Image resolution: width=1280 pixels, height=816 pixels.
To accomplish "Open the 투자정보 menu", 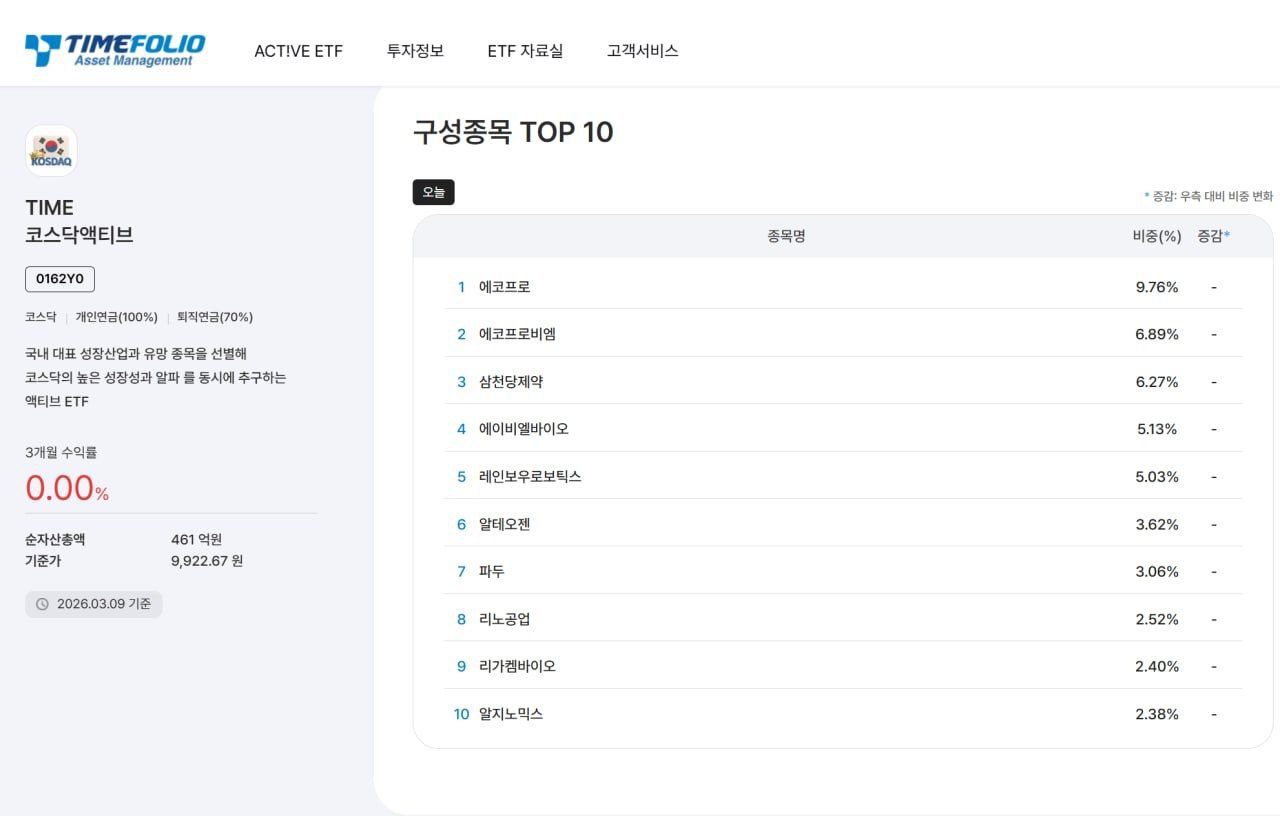I will point(416,51).
